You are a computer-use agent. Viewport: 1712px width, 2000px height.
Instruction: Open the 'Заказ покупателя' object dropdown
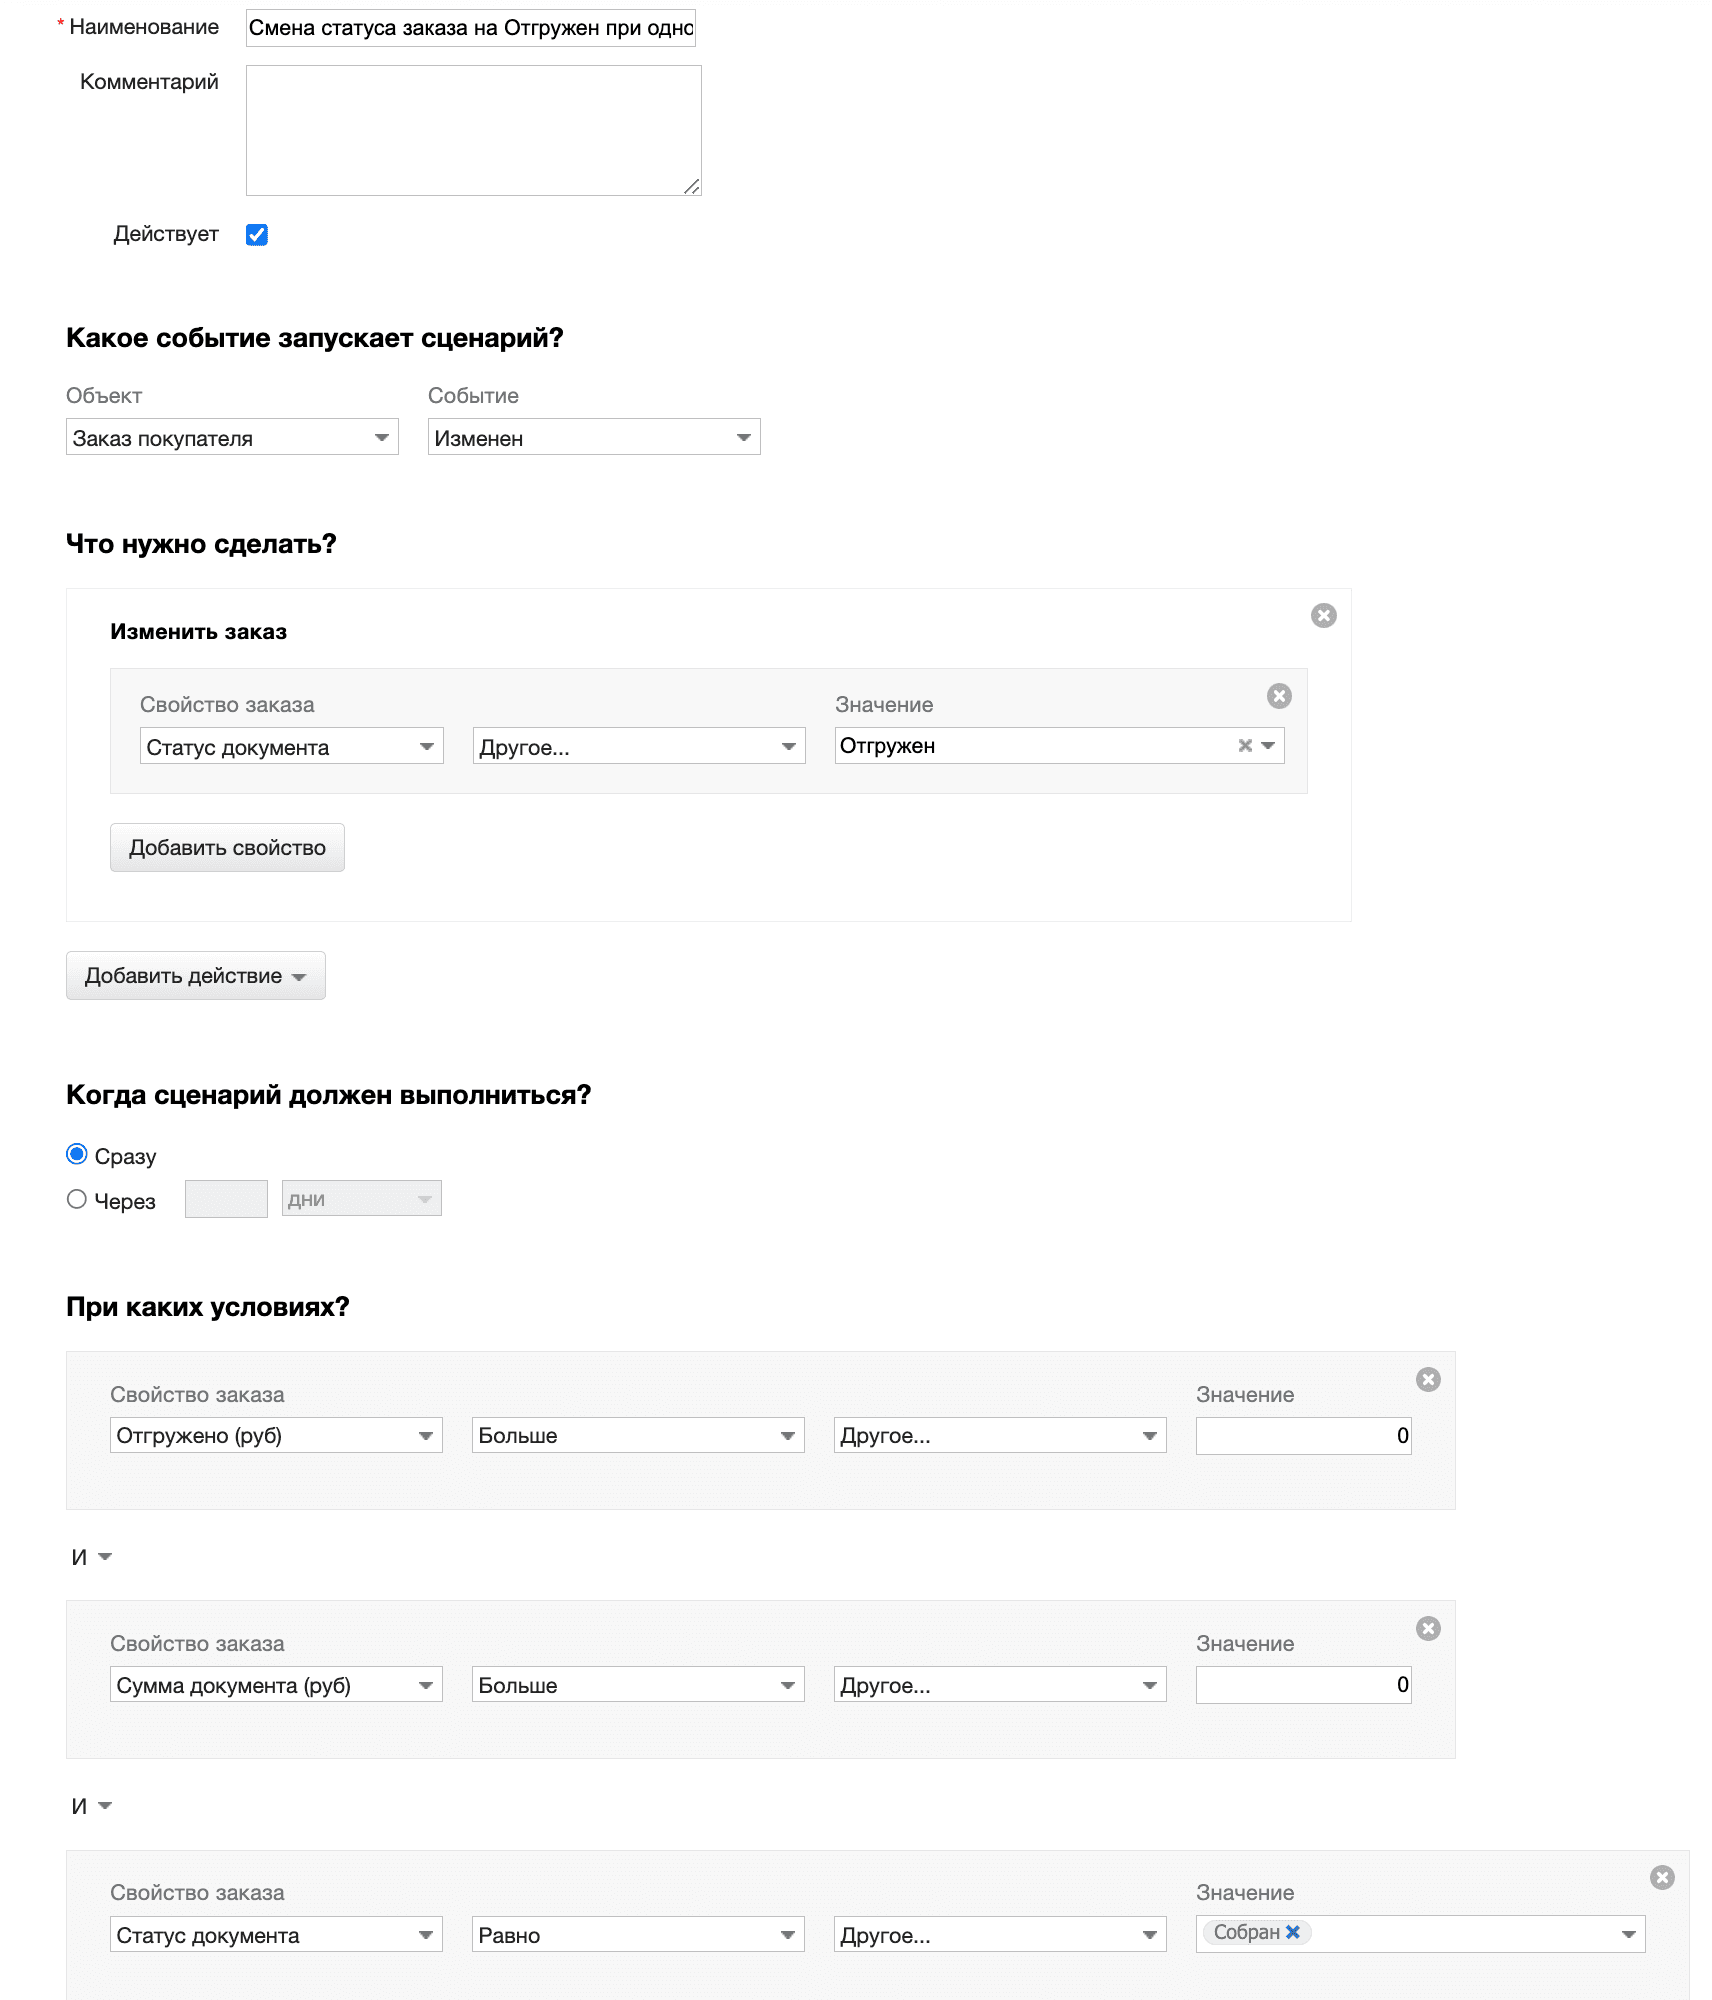[232, 437]
